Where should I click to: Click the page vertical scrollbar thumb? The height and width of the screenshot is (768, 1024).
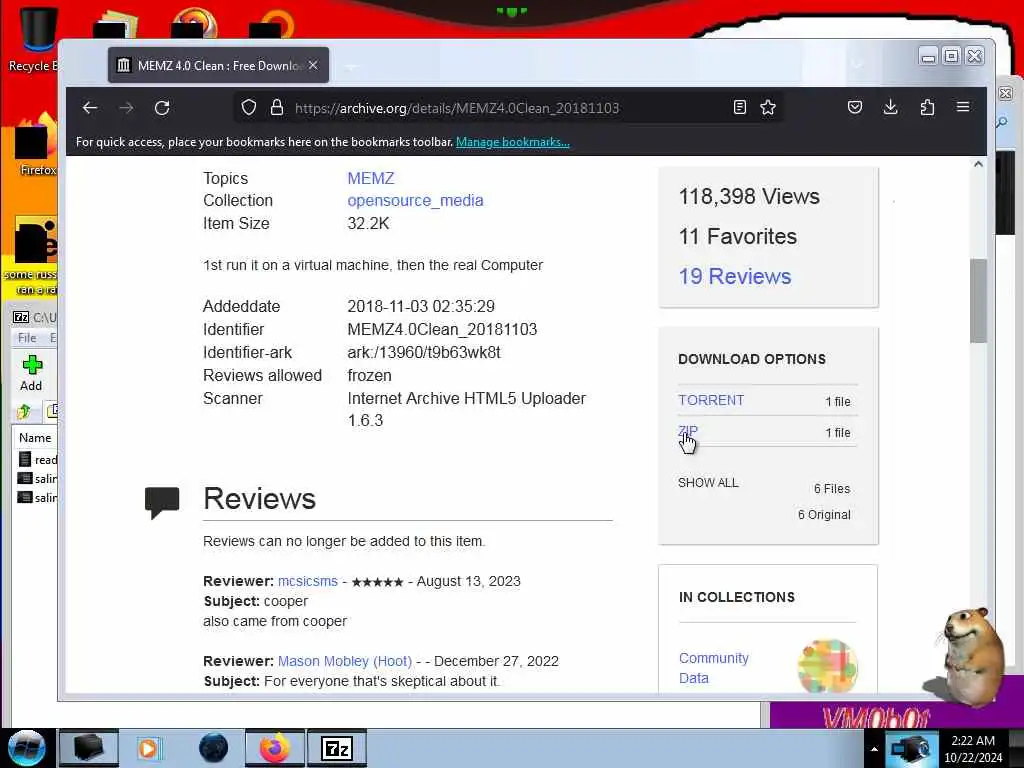point(978,300)
